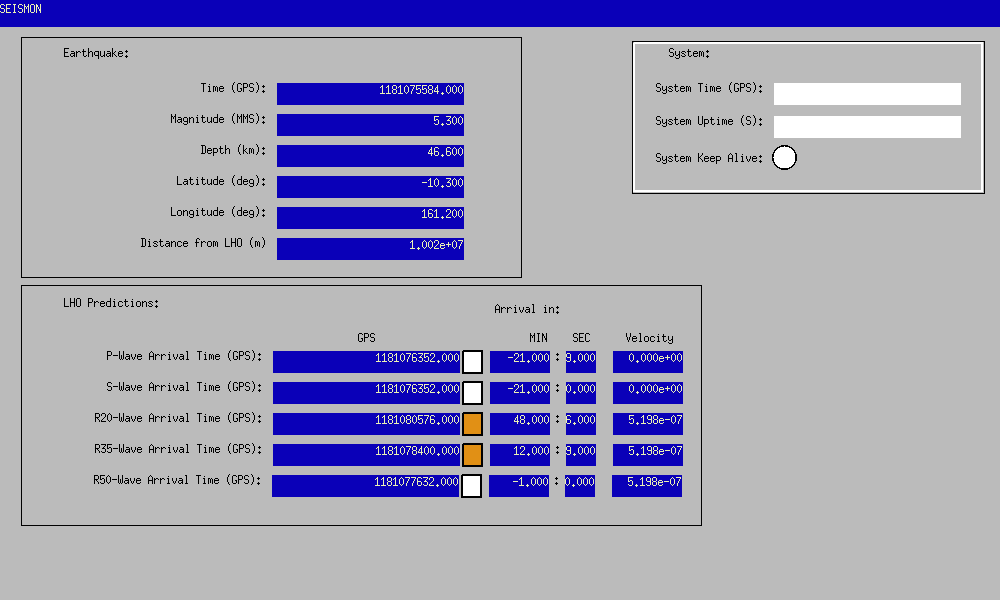The width and height of the screenshot is (1000, 600).
Task: Click the R50-Wave arrival status indicator box
Action: coord(472,486)
